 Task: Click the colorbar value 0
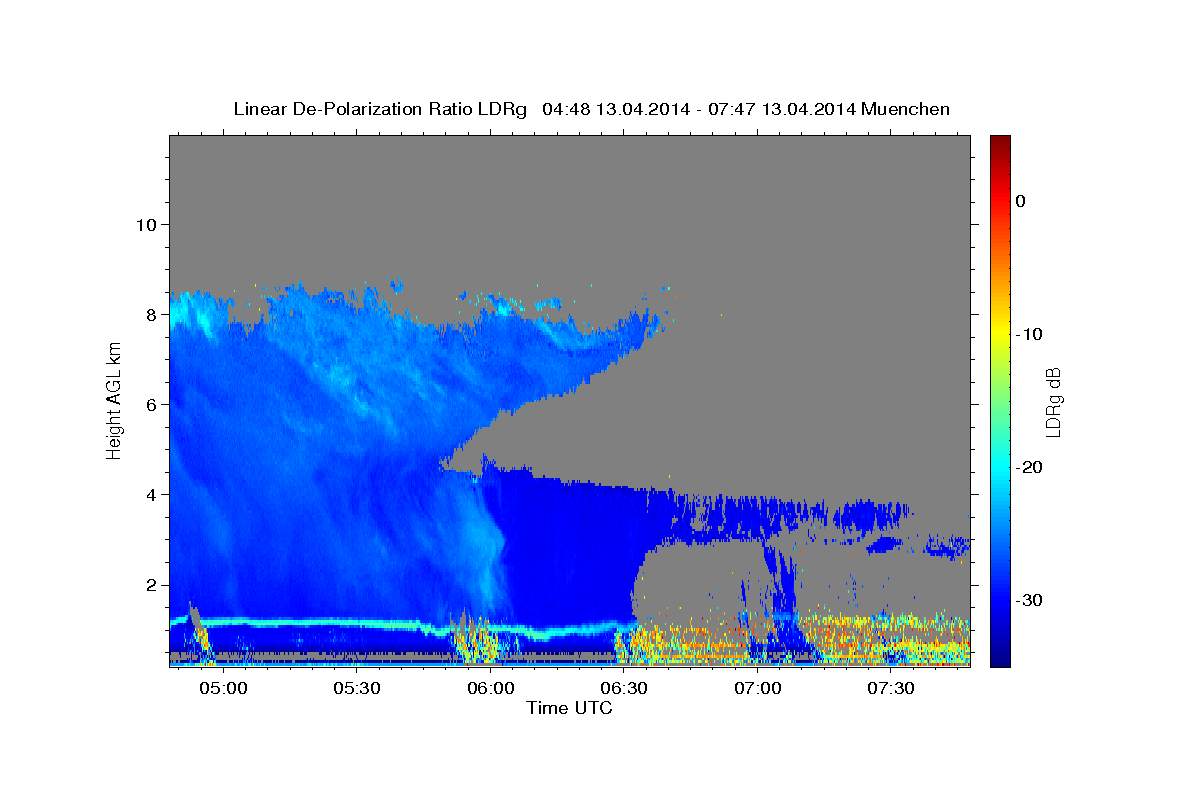click(1021, 201)
